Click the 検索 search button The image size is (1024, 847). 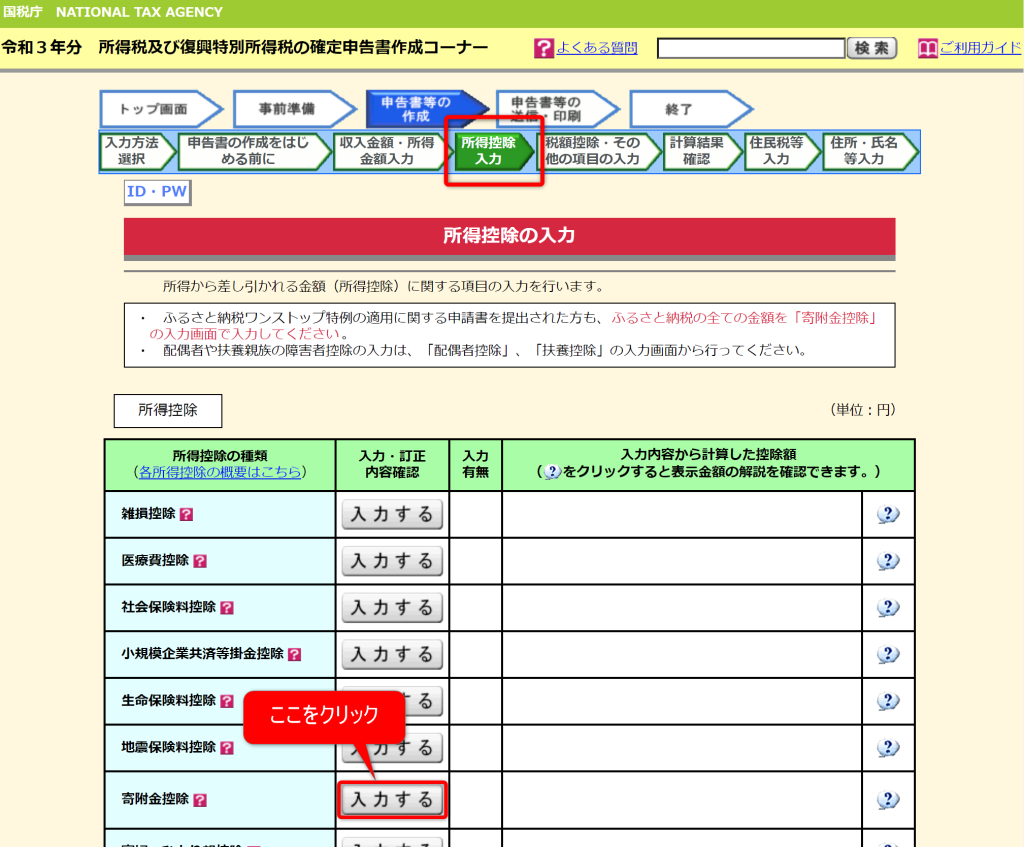[871, 48]
